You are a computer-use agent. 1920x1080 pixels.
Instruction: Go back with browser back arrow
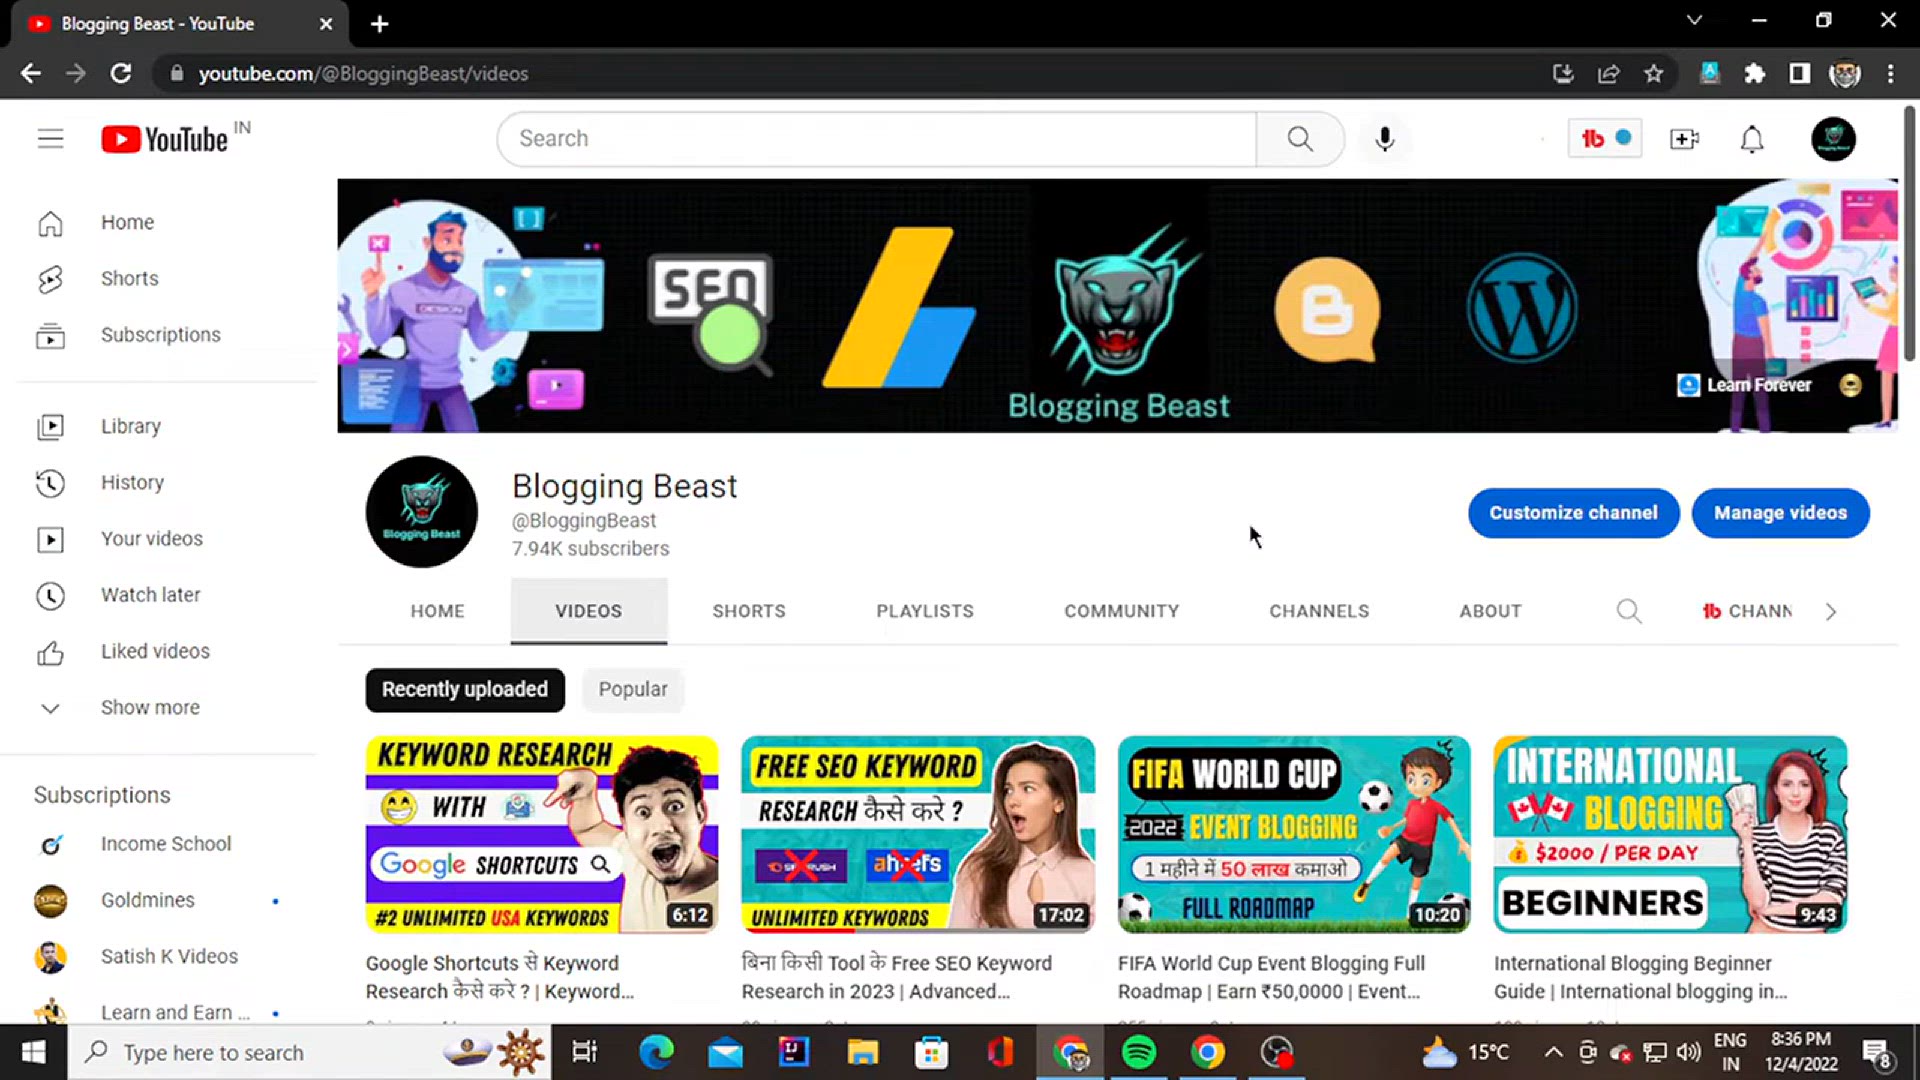[x=31, y=73]
